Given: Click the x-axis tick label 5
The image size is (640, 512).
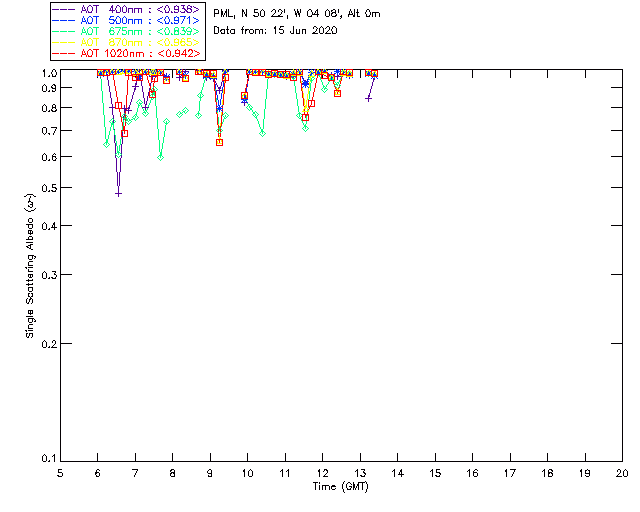Looking at the screenshot, I should (60, 473).
